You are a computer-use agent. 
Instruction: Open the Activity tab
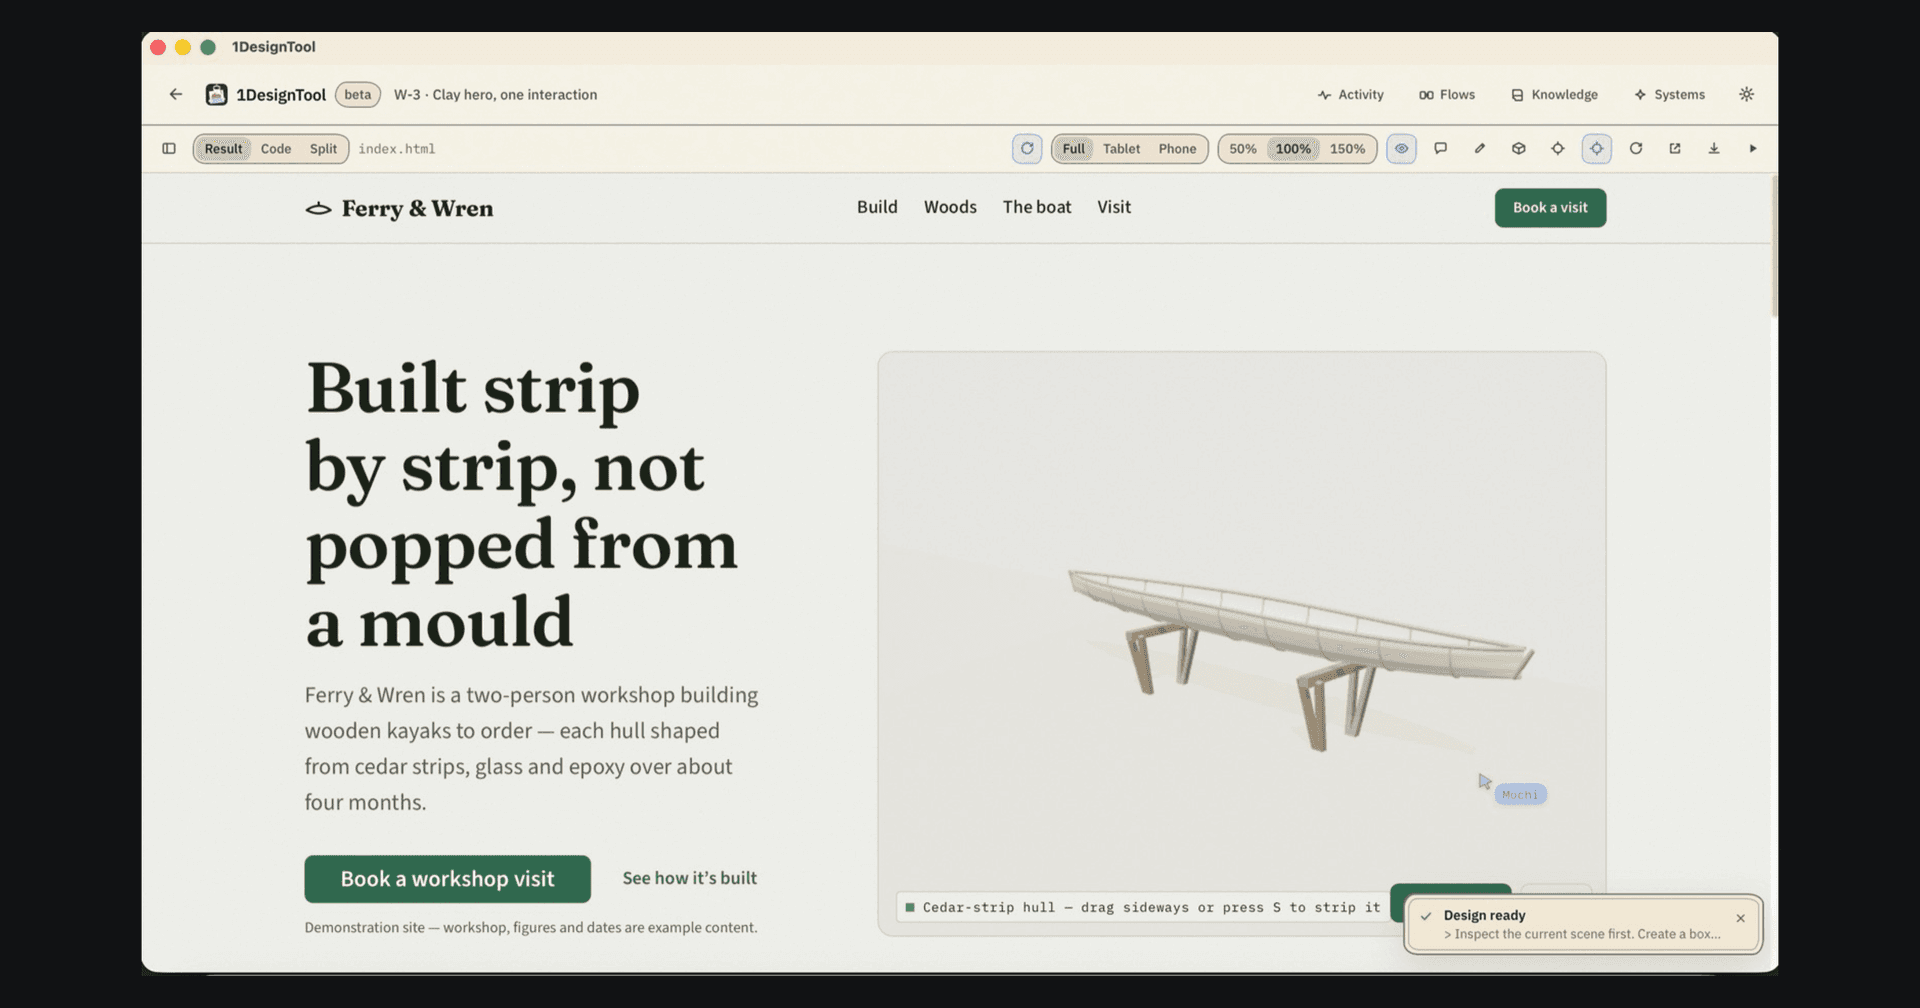click(1351, 95)
